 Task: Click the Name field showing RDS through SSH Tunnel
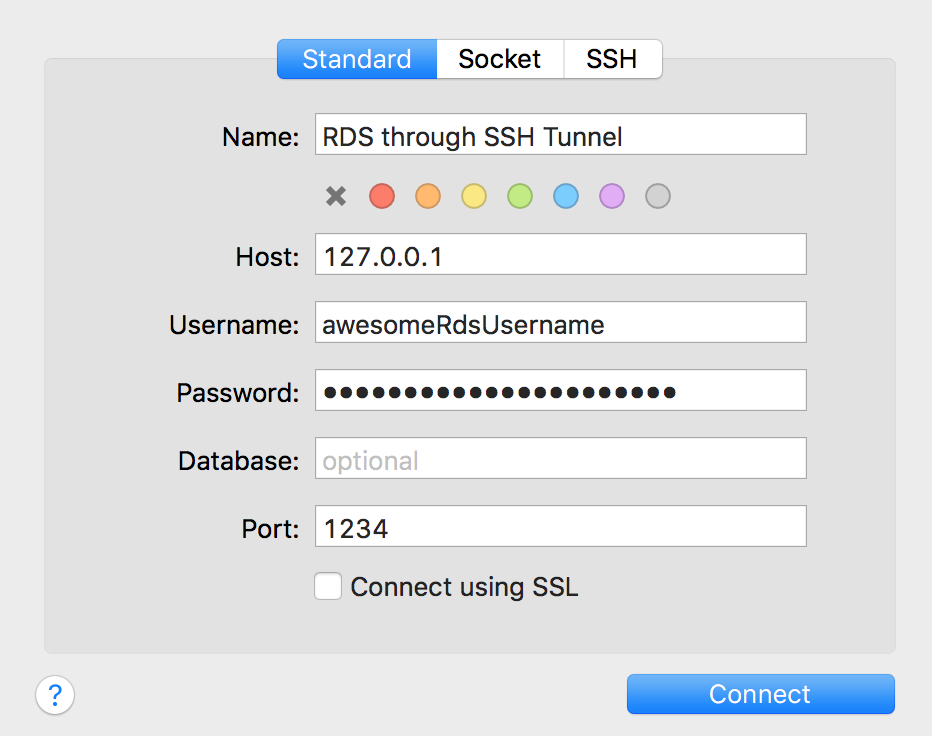(560, 134)
